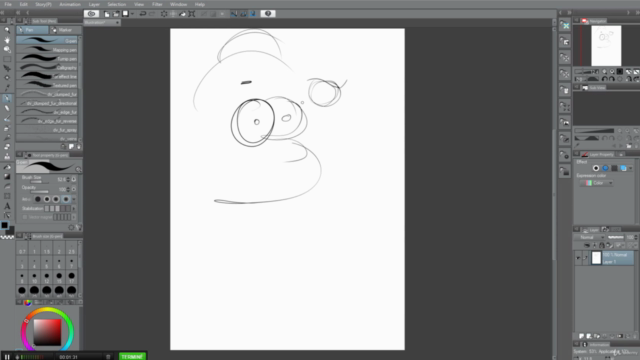The image size is (640, 360).
Task: Select the Fill bucket tool
Action: 7,167
